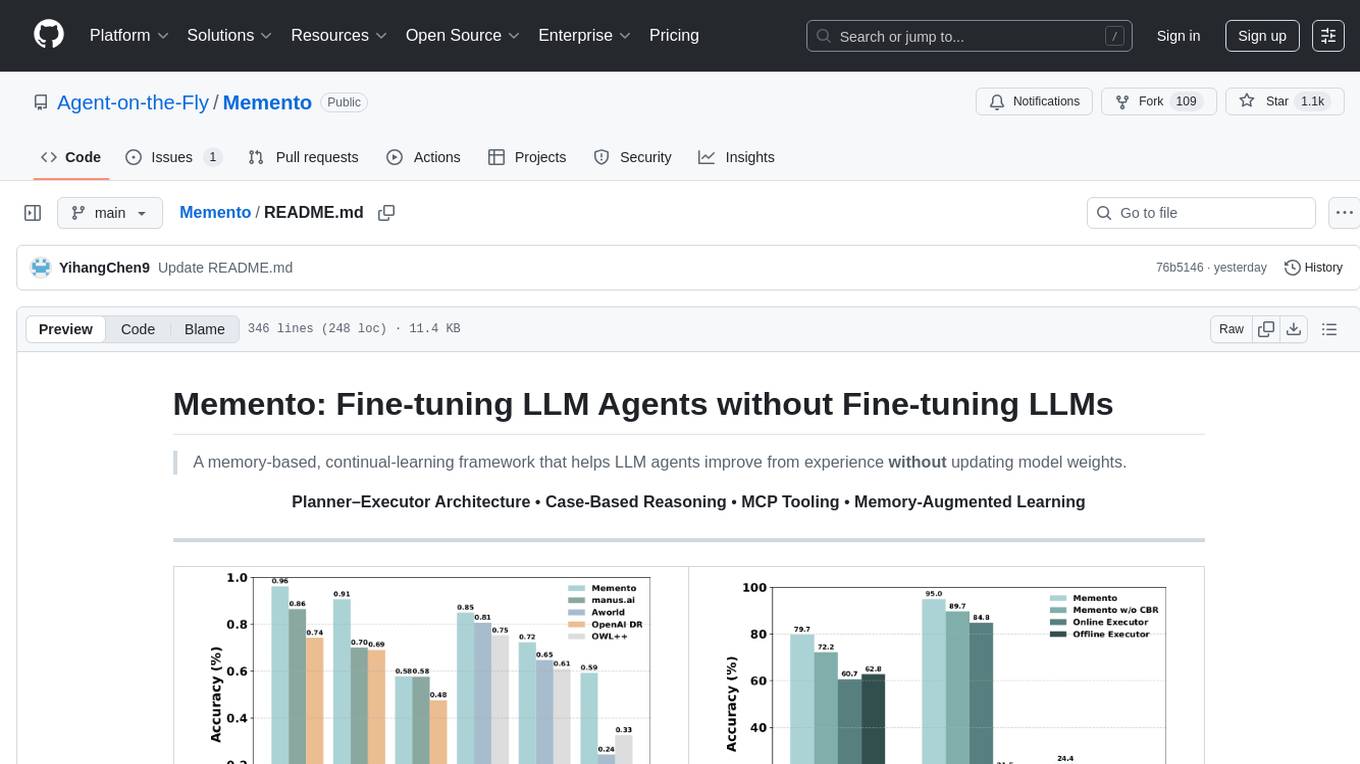Copy raw file contents
Screen dimensions: 1360x764
coord(1267,329)
